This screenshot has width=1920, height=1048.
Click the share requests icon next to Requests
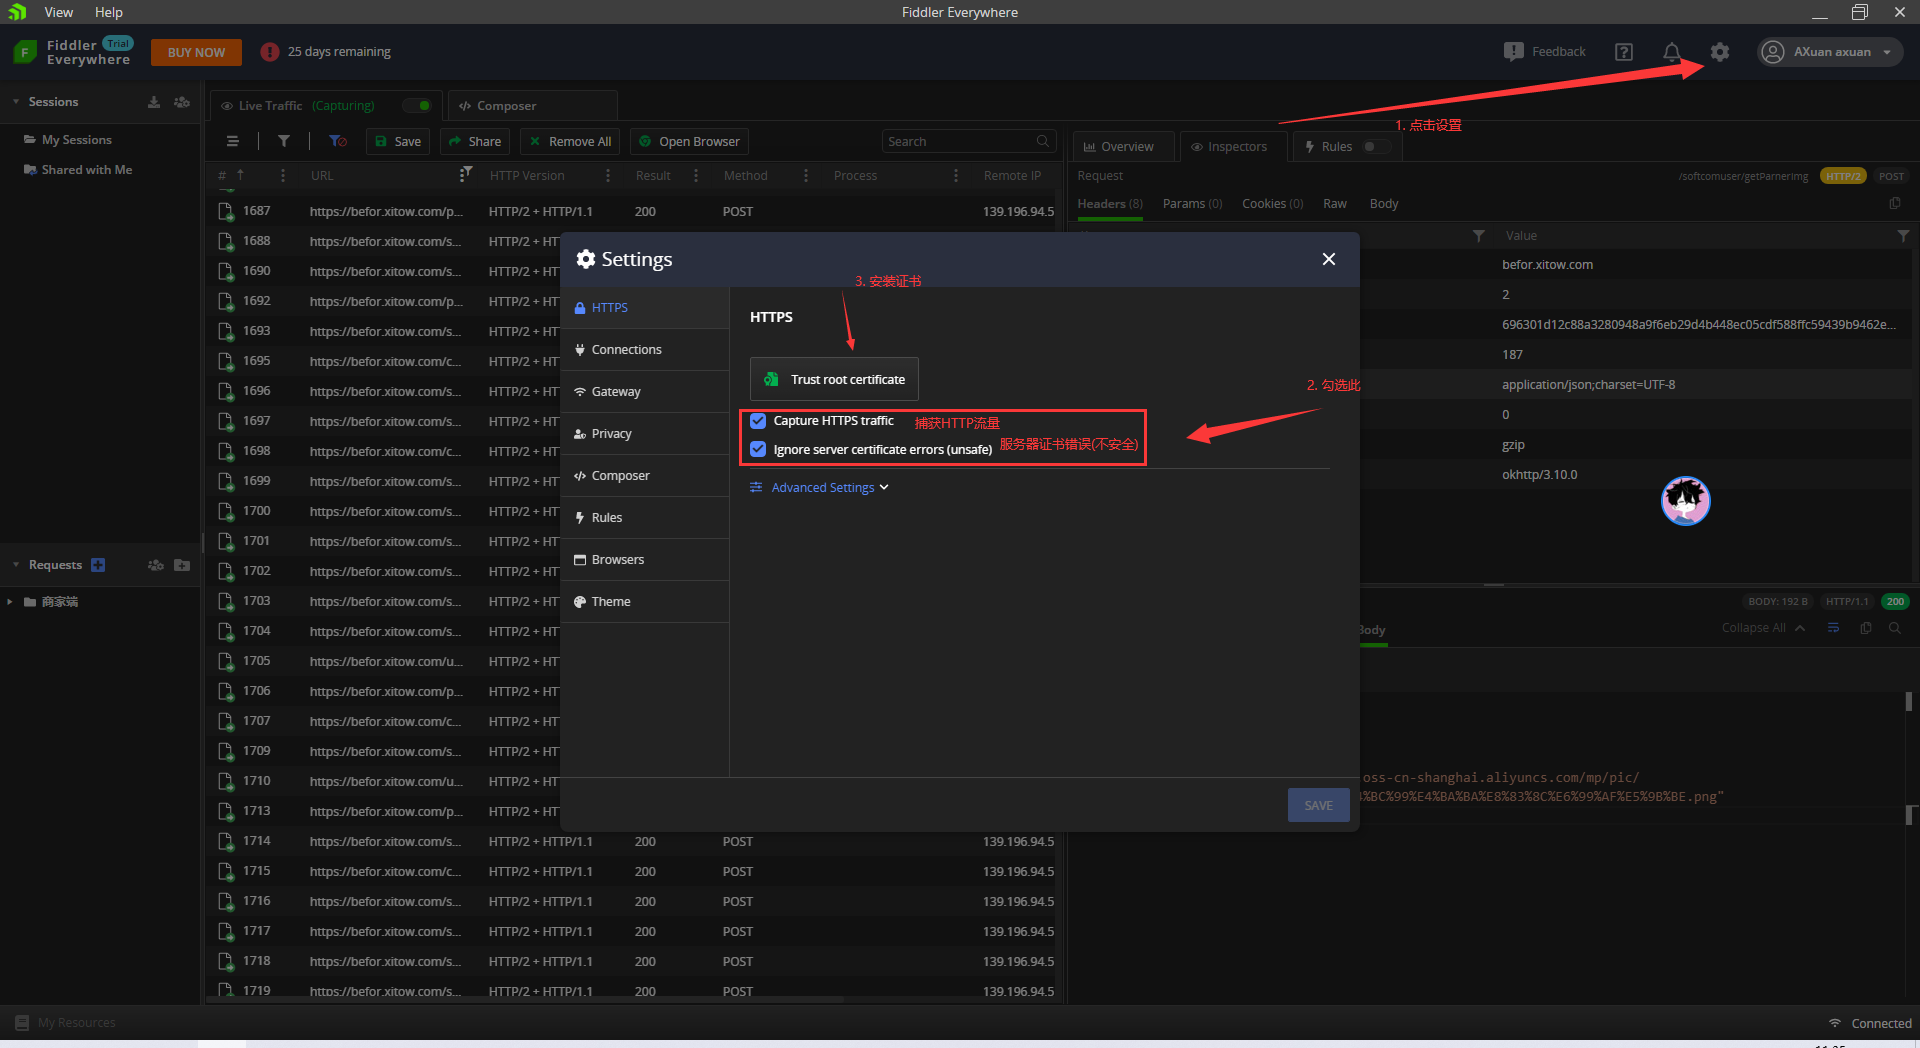pos(156,565)
